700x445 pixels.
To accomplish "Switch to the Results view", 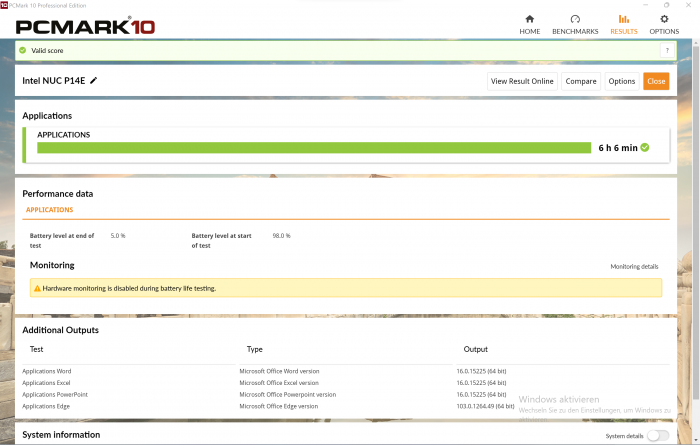I will pyautogui.click(x=624, y=24).
